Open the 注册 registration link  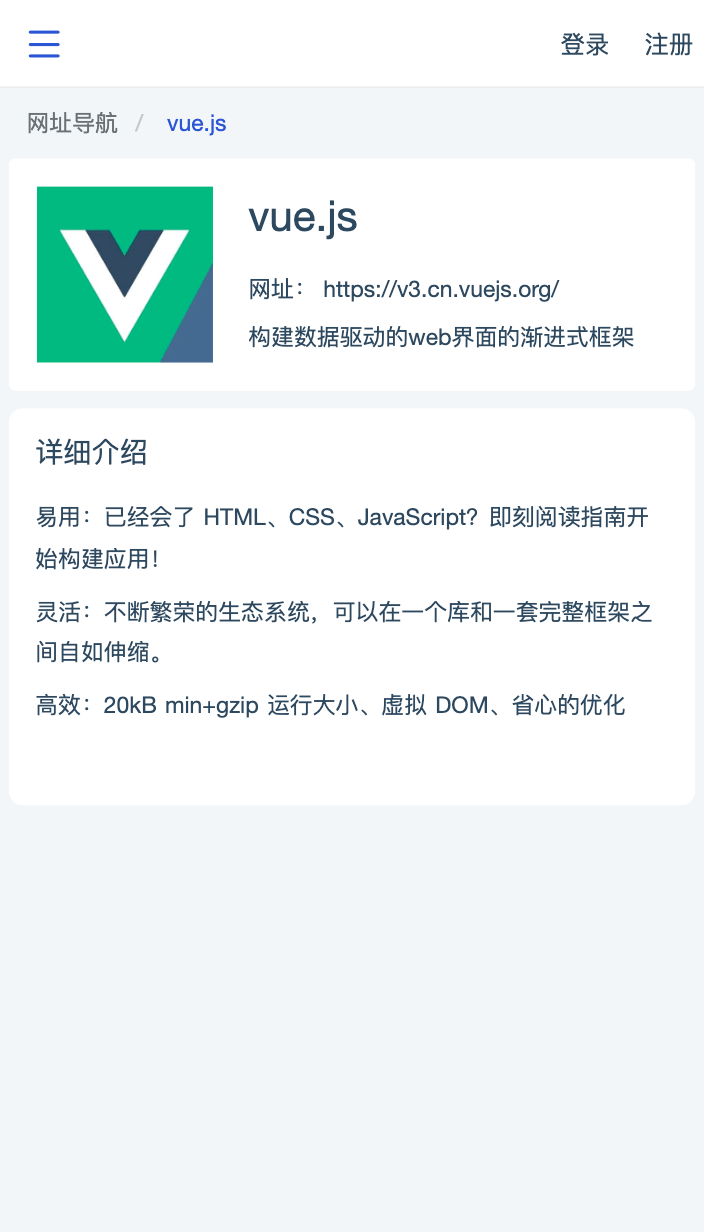tap(669, 45)
